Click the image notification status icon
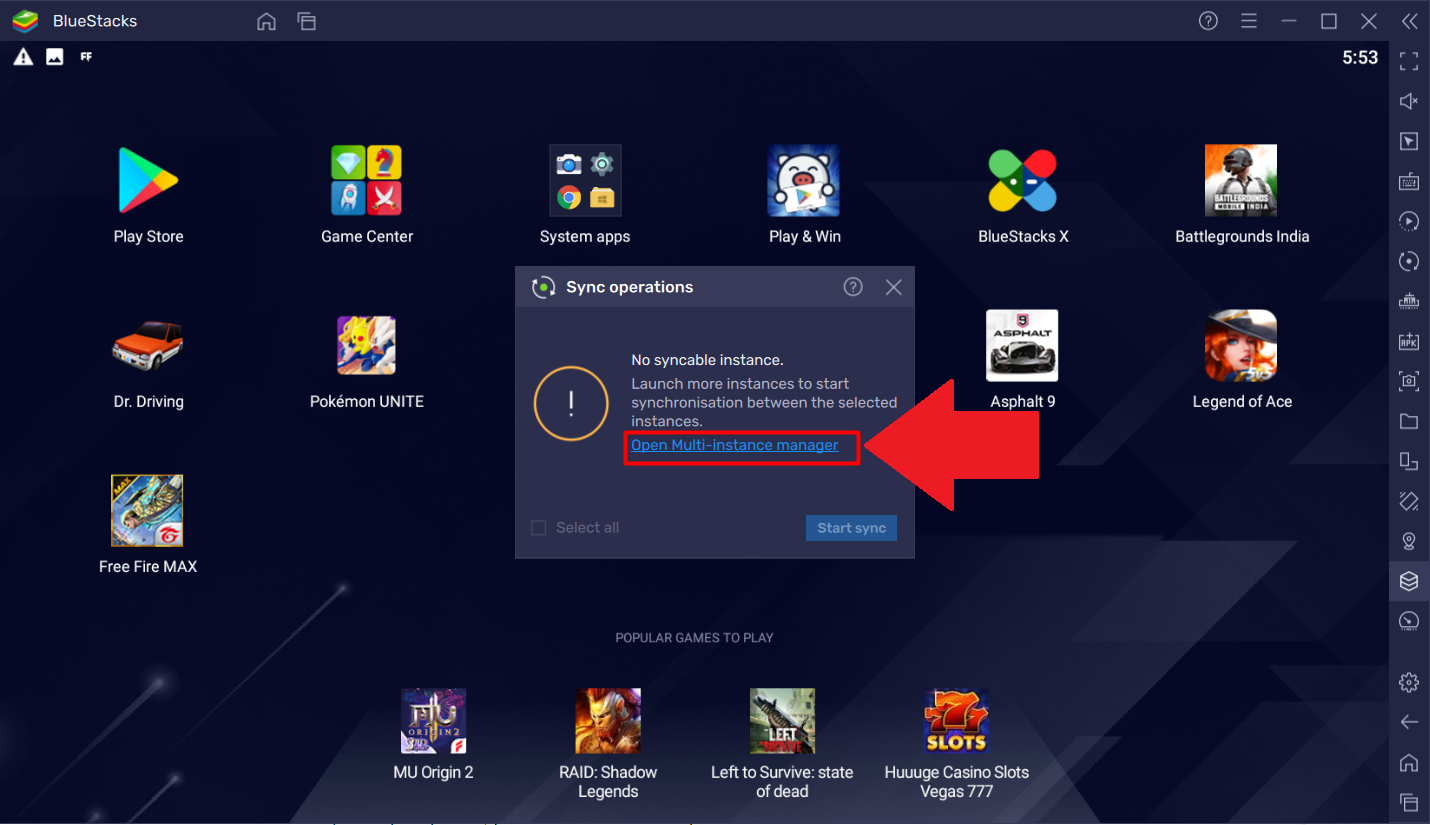1430x825 pixels. (55, 57)
